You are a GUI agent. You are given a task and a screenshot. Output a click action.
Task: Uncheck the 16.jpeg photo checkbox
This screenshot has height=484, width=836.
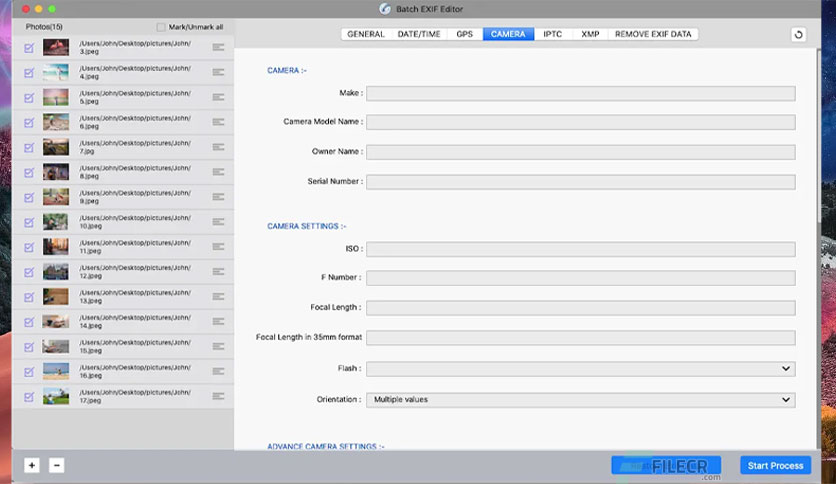(x=29, y=372)
